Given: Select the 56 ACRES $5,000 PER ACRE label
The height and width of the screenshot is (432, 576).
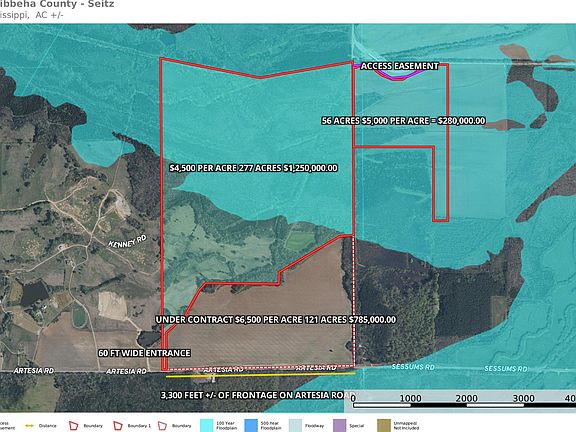Looking at the screenshot, I should 403,121.
